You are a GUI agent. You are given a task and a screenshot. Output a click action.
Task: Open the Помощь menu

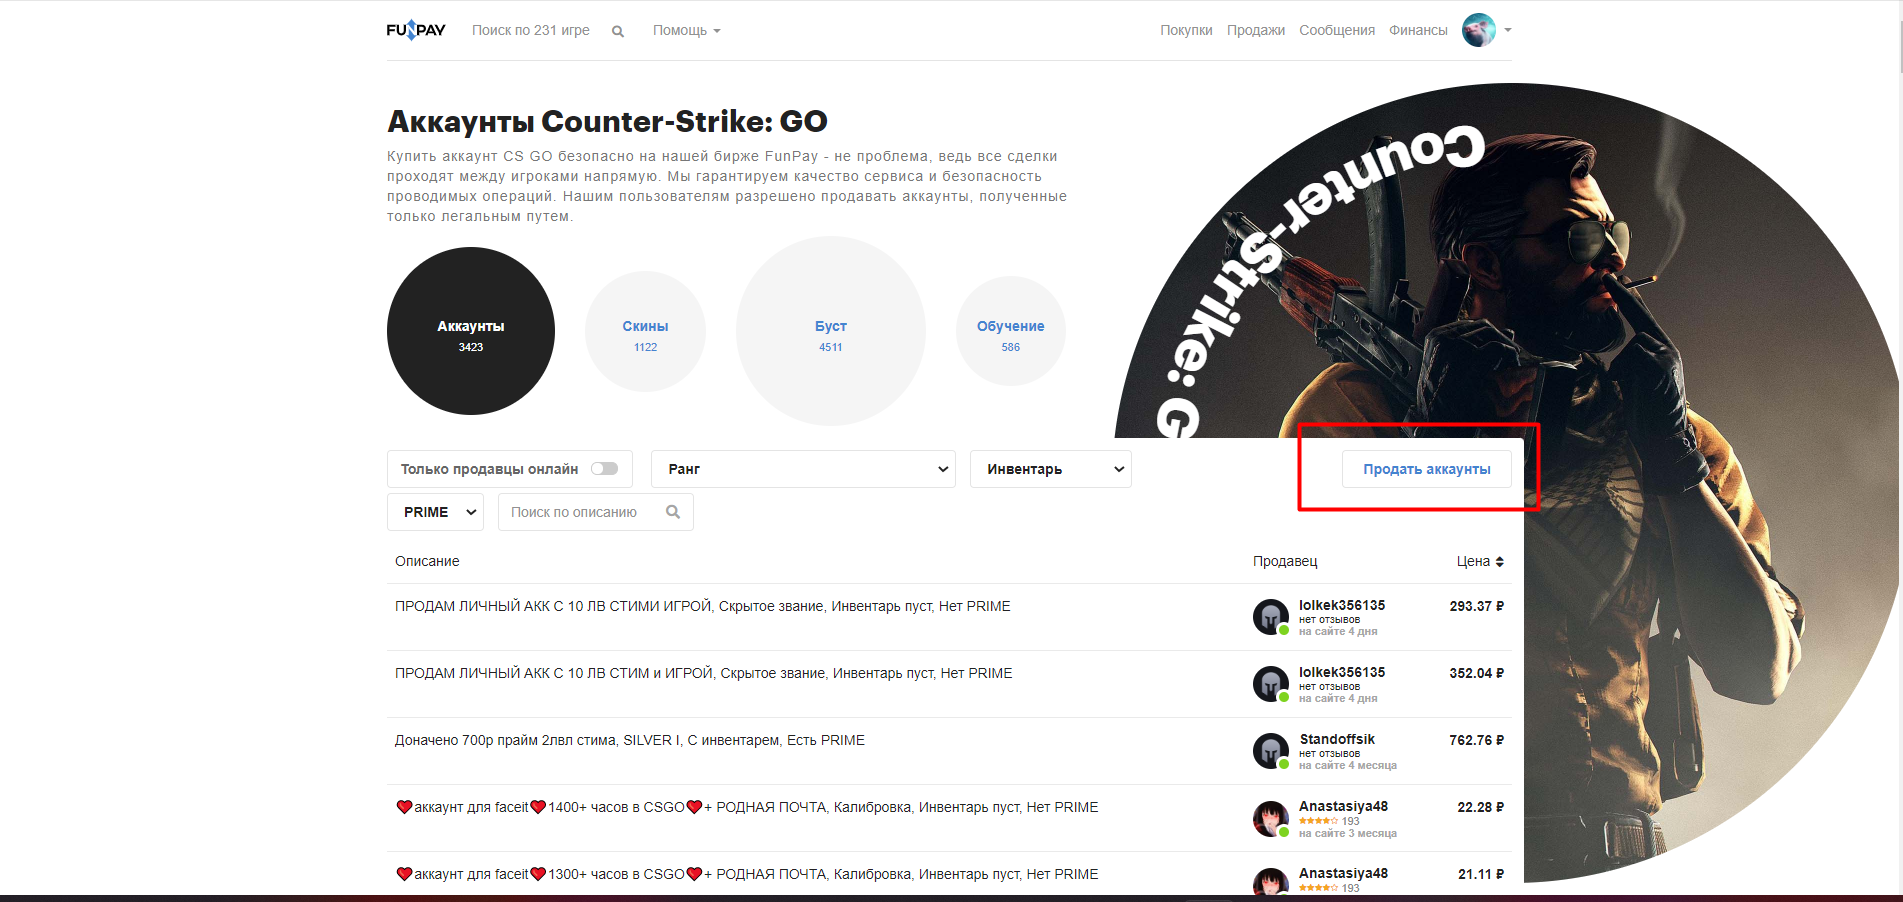[x=686, y=30]
